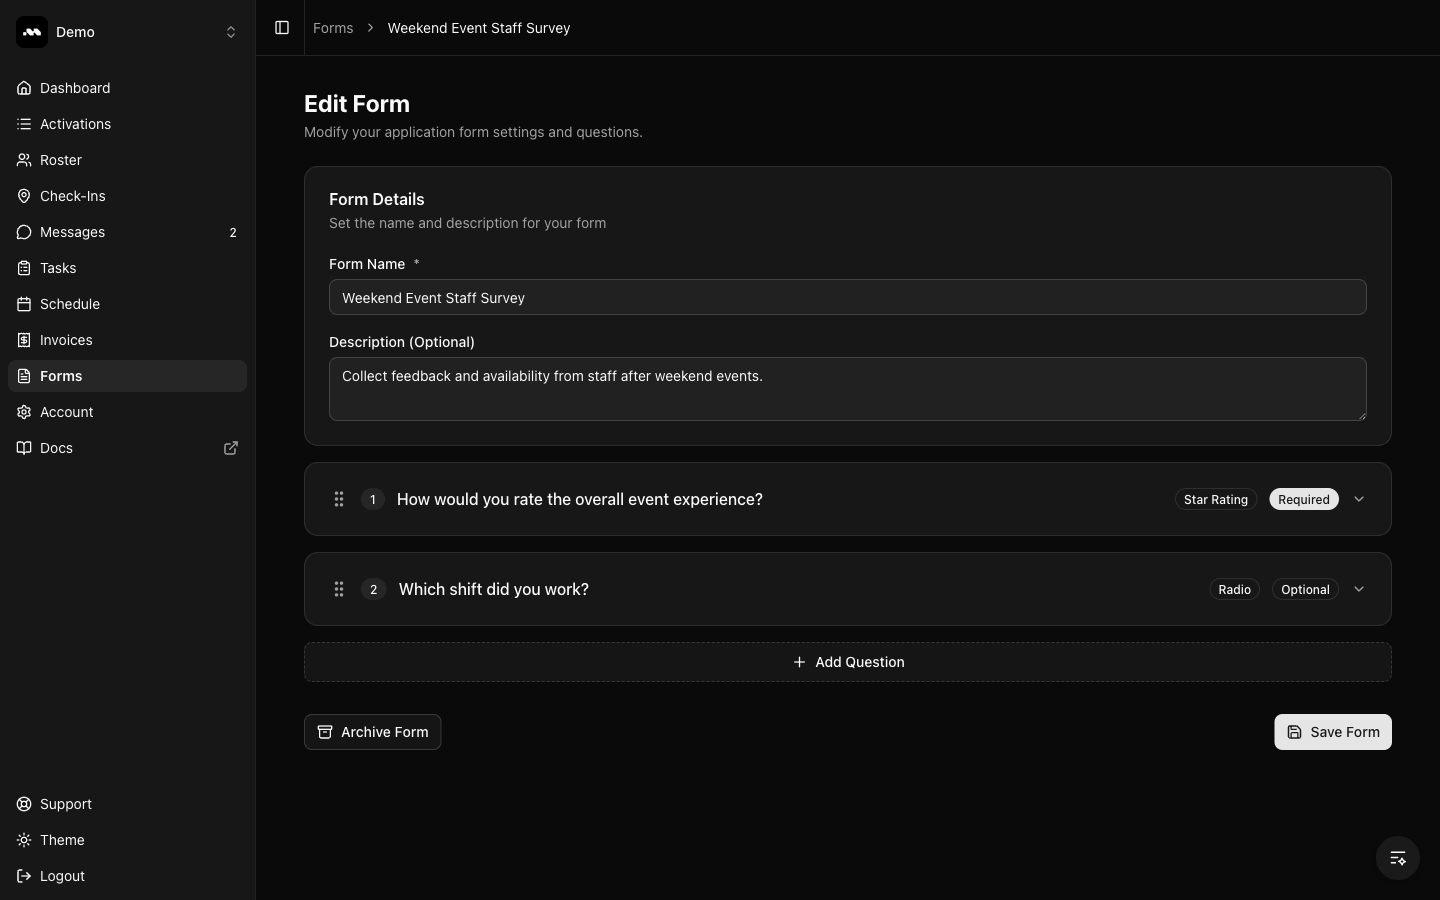Image resolution: width=1440 pixels, height=900 pixels.
Task: Open the Demo workspace switcher
Action: [x=231, y=31]
